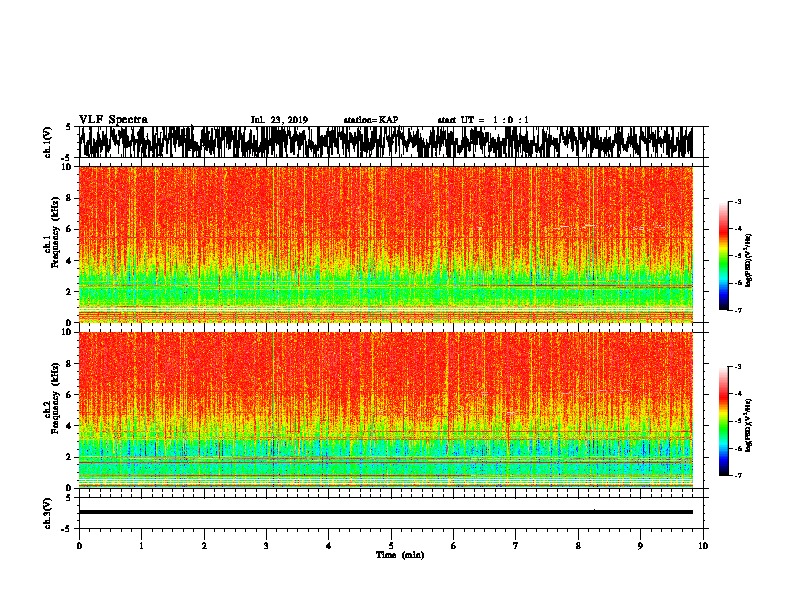Click the "station=KAP" header label
Screen dimensions: 792x612
[x=371, y=120]
